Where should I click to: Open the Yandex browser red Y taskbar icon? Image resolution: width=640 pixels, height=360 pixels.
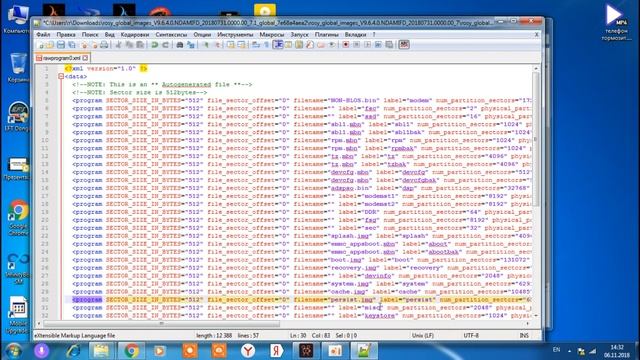coord(247,351)
